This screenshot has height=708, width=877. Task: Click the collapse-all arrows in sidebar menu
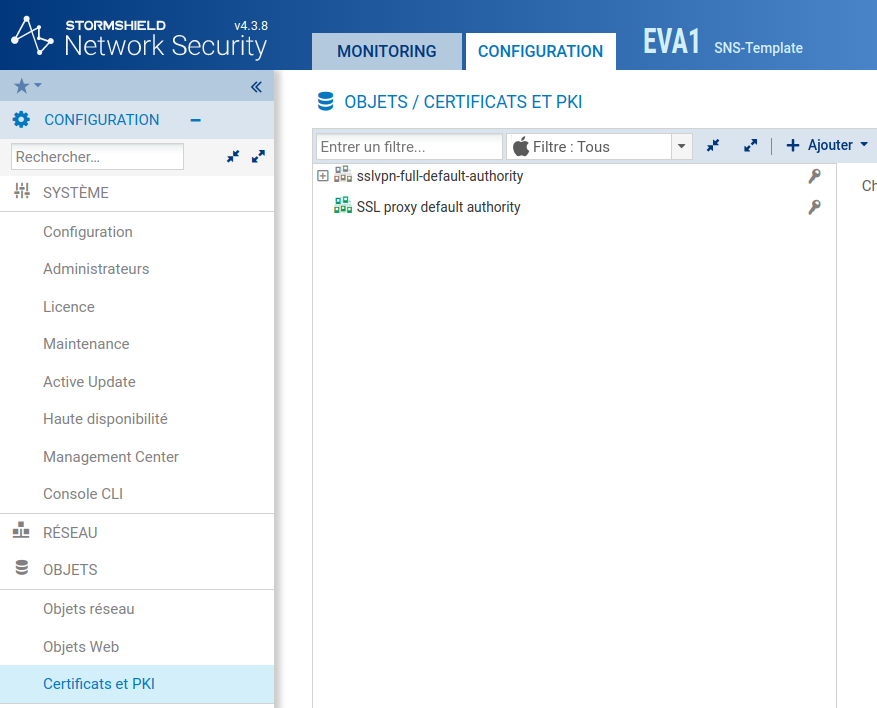click(233, 156)
